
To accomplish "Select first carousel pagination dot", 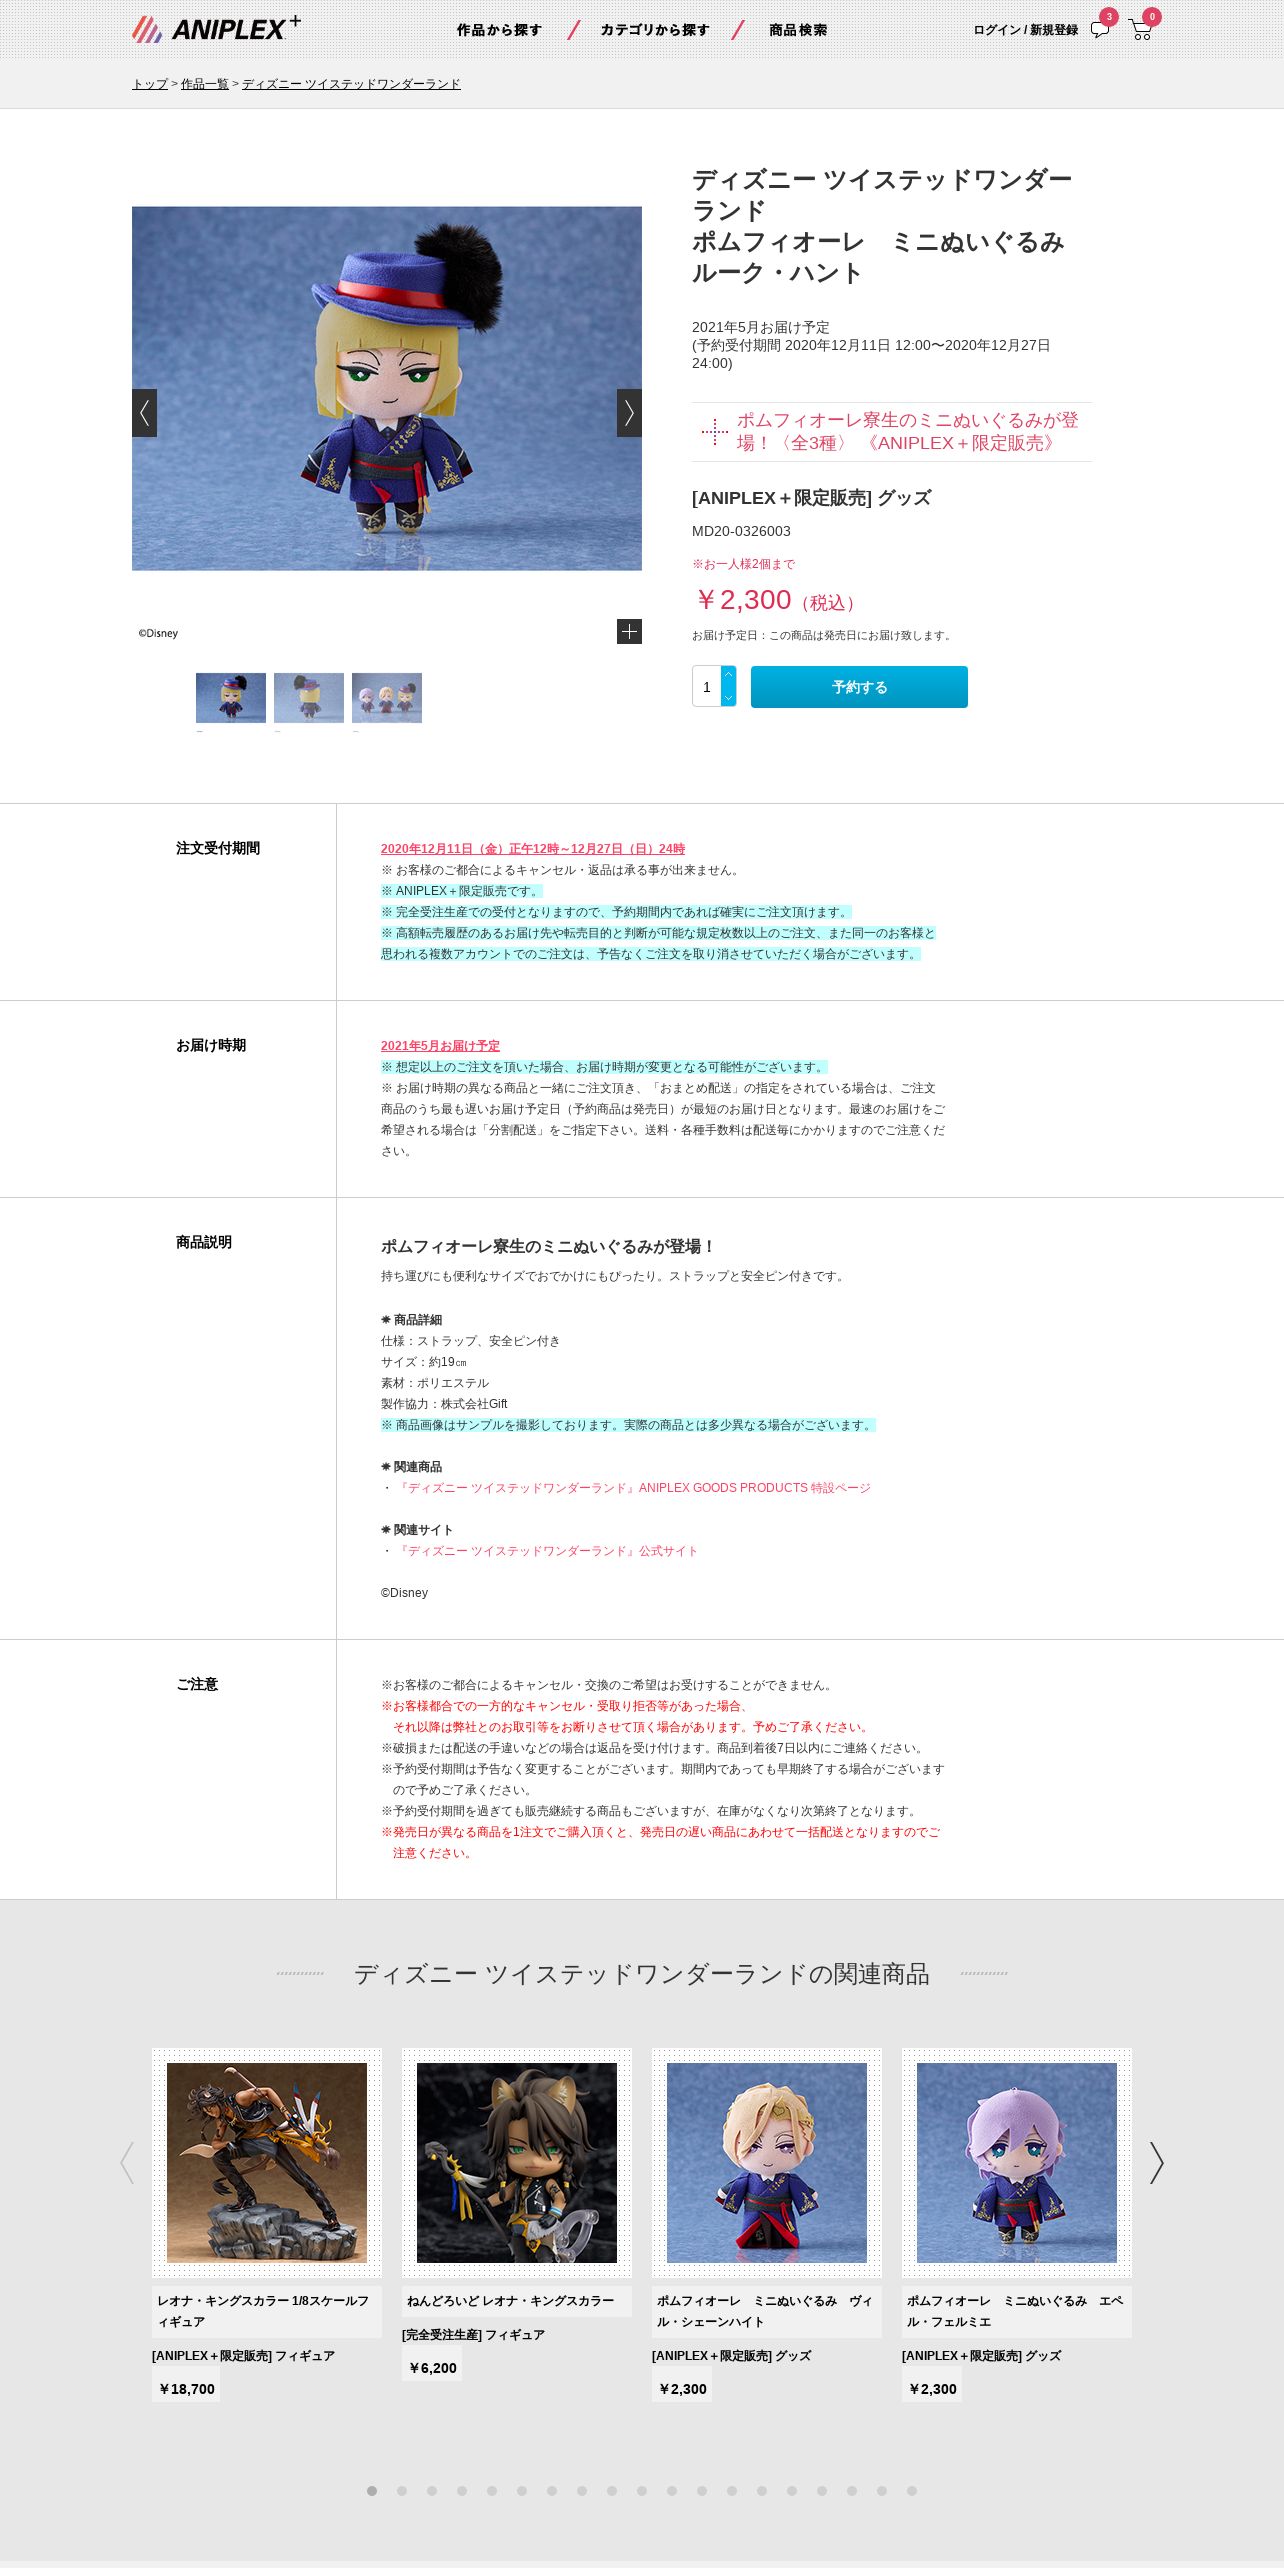I will [372, 2491].
